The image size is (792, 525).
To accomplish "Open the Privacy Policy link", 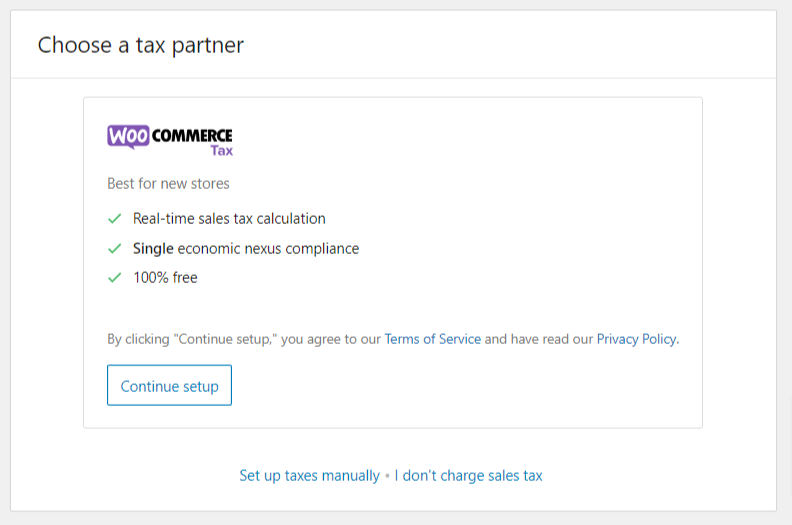I will 637,339.
